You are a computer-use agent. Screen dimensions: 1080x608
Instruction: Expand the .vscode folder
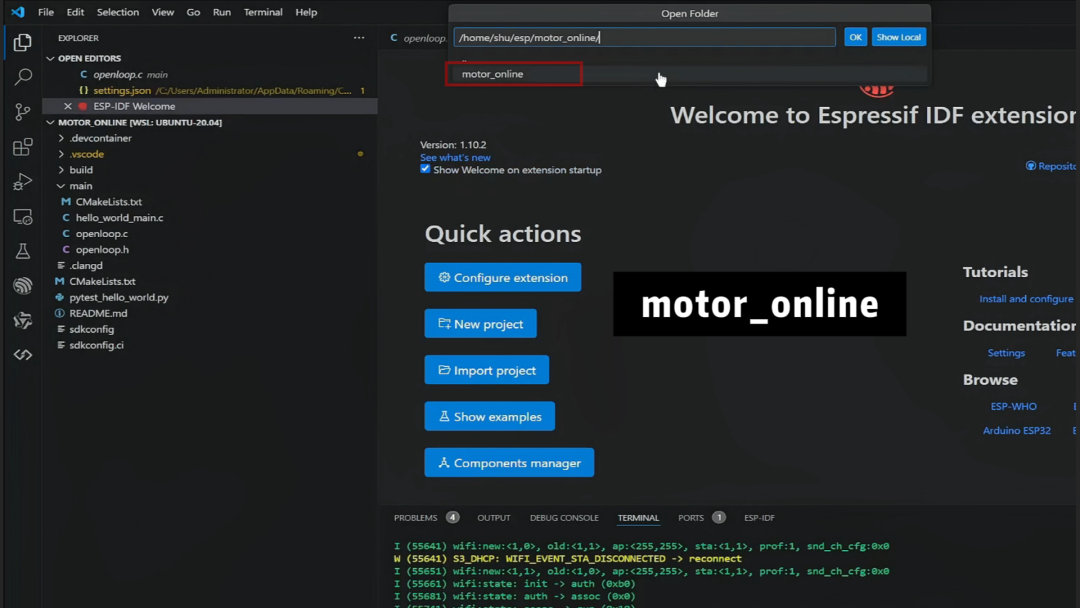[x=61, y=154]
